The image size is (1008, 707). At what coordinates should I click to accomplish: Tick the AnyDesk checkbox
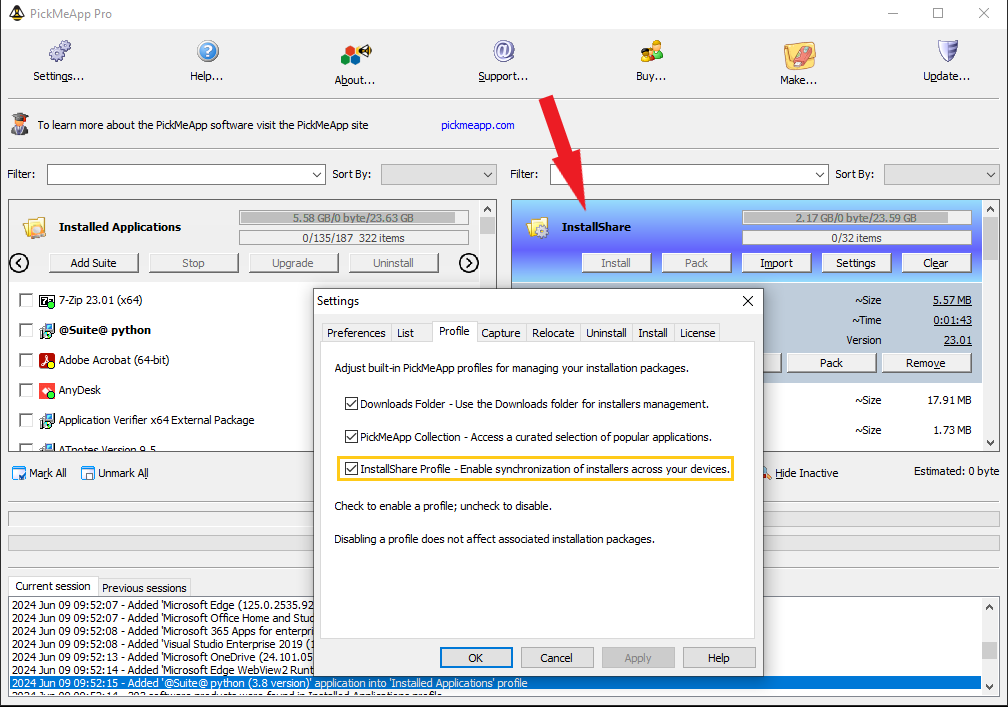[x=26, y=390]
